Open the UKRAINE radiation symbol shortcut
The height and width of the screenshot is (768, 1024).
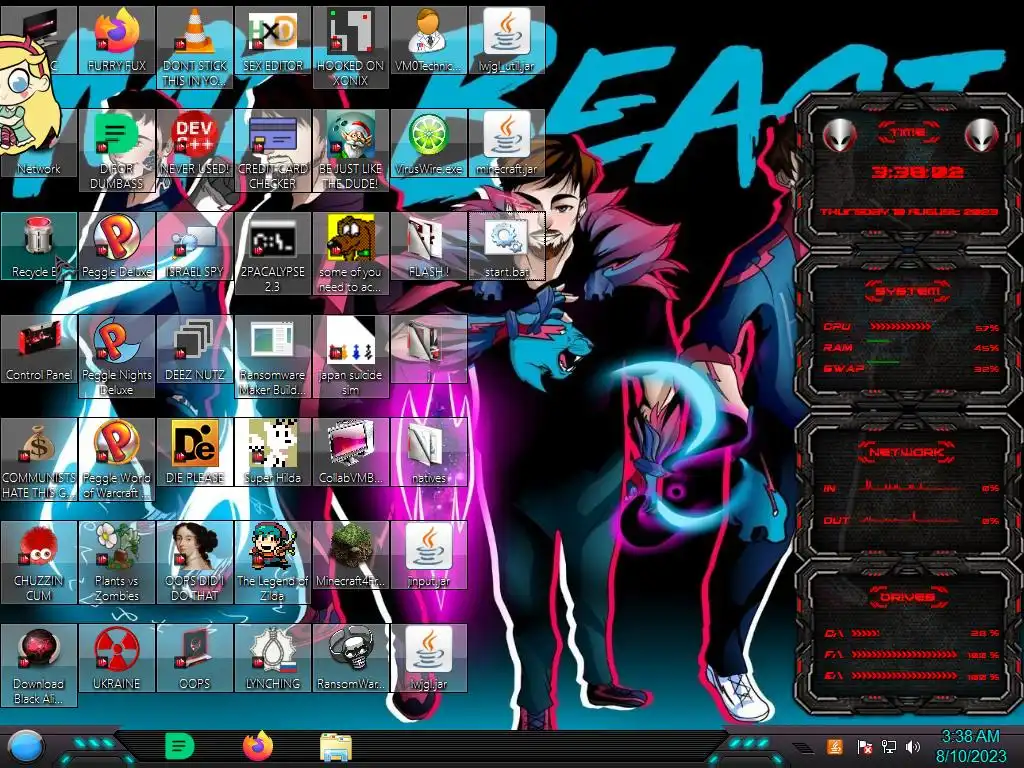pos(117,658)
